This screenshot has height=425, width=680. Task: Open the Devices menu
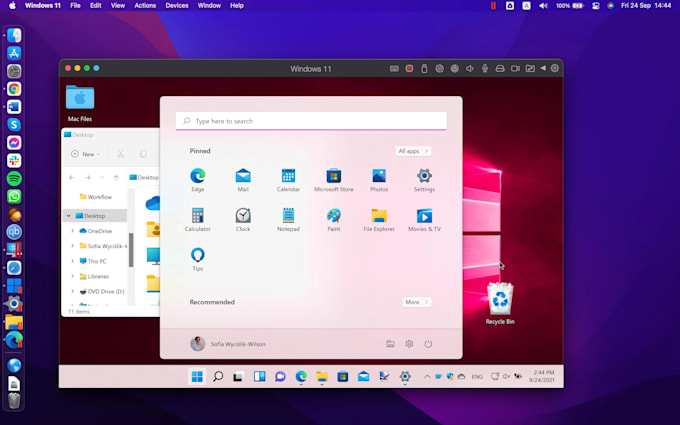tap(177, 6)
